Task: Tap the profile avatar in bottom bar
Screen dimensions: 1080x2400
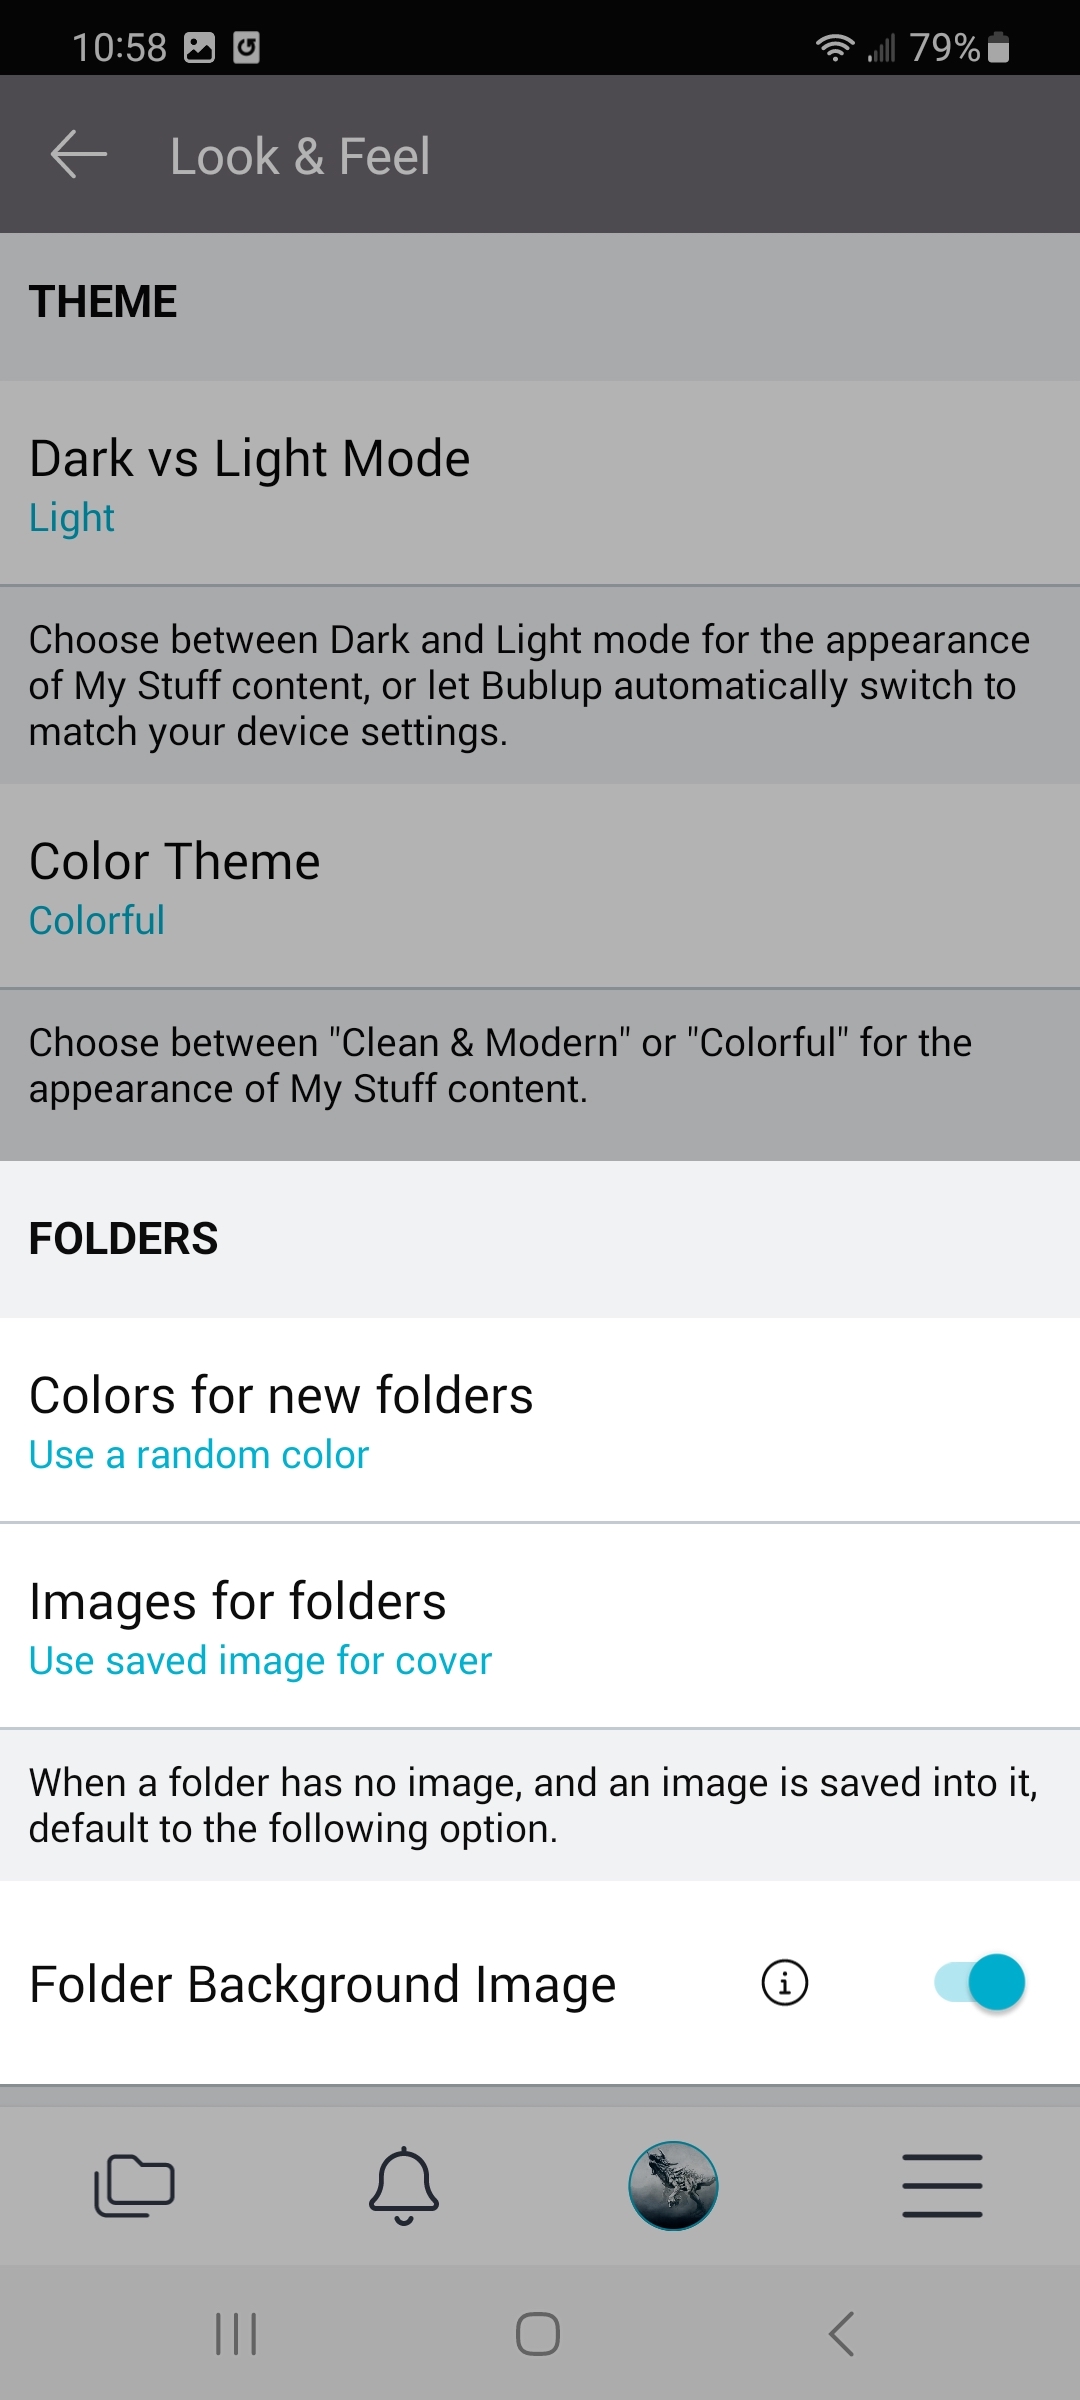Action: click(675, 2185)
